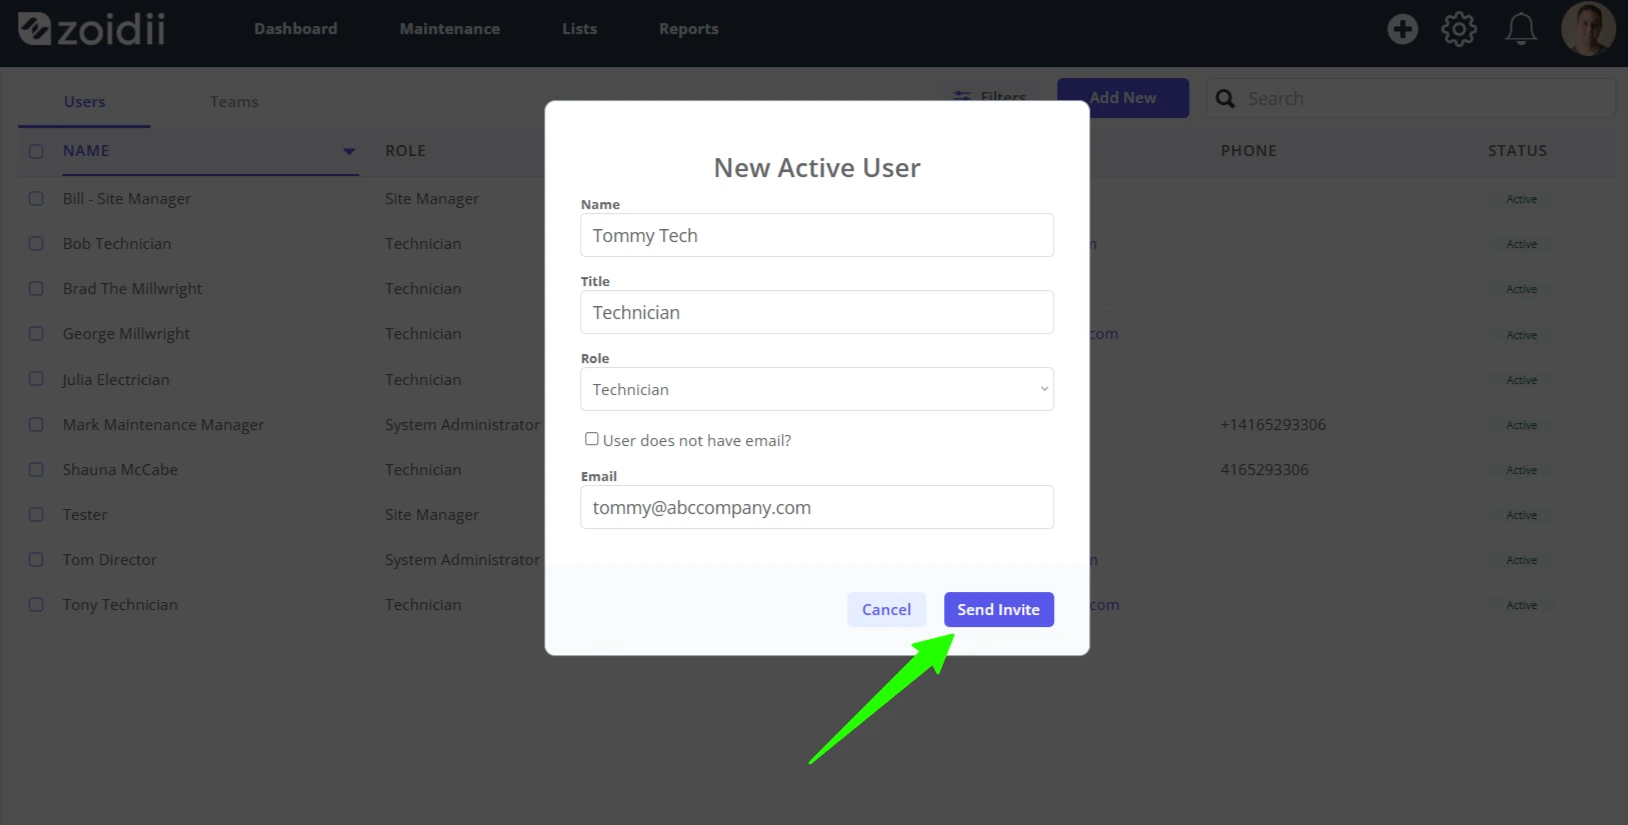The image size is (1628, 825).
Task: Click the ROLE column header
Action: pos(405,151)
